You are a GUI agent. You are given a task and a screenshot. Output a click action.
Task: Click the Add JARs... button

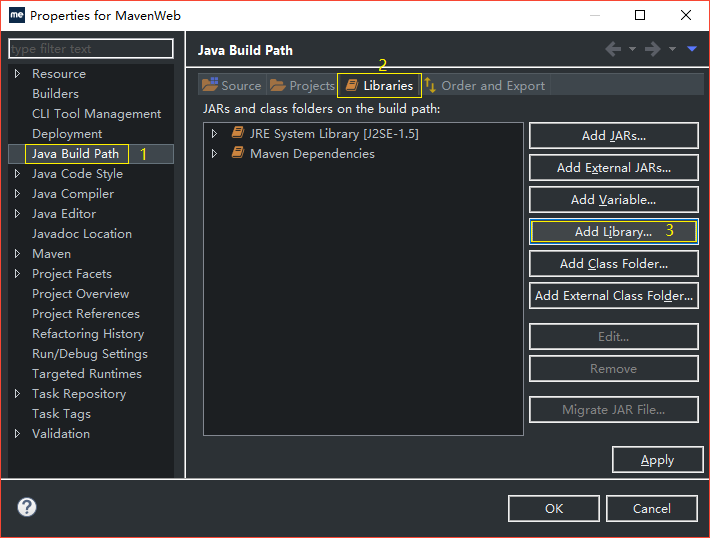tap(614, 135)
